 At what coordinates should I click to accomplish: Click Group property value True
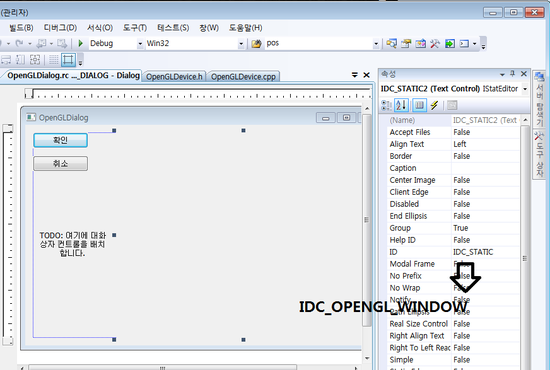[x=485, y=228]
